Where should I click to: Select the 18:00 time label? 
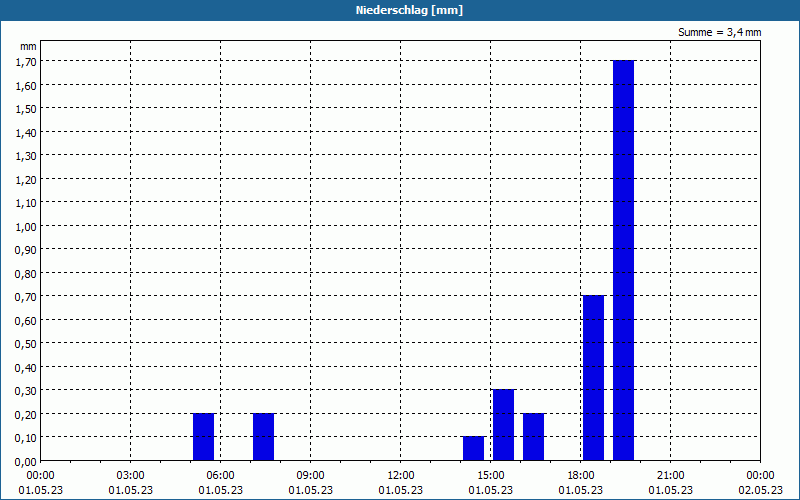coord(581,475)
